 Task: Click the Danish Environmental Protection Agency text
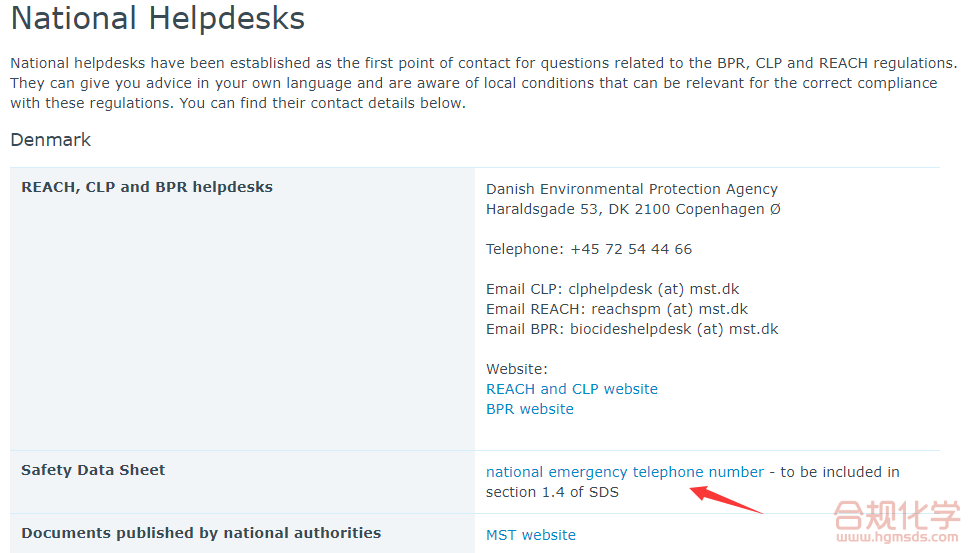click(631, 189)
